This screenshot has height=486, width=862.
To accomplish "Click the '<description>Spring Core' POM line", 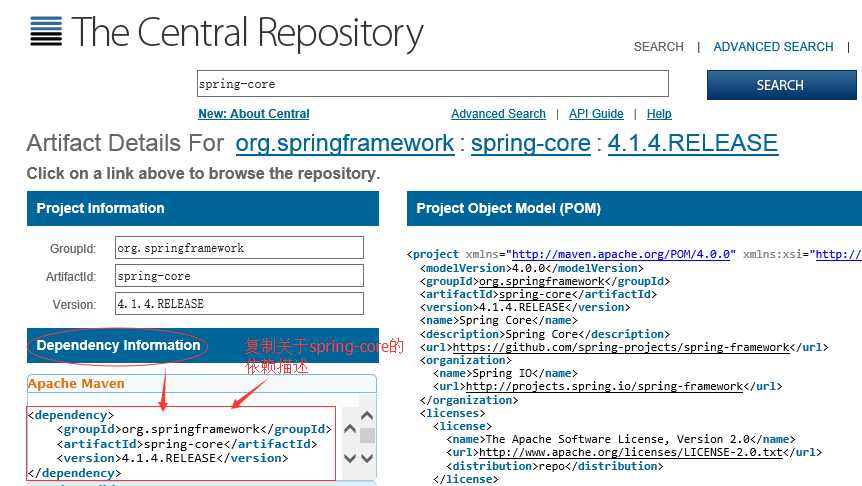I will 545,334.
